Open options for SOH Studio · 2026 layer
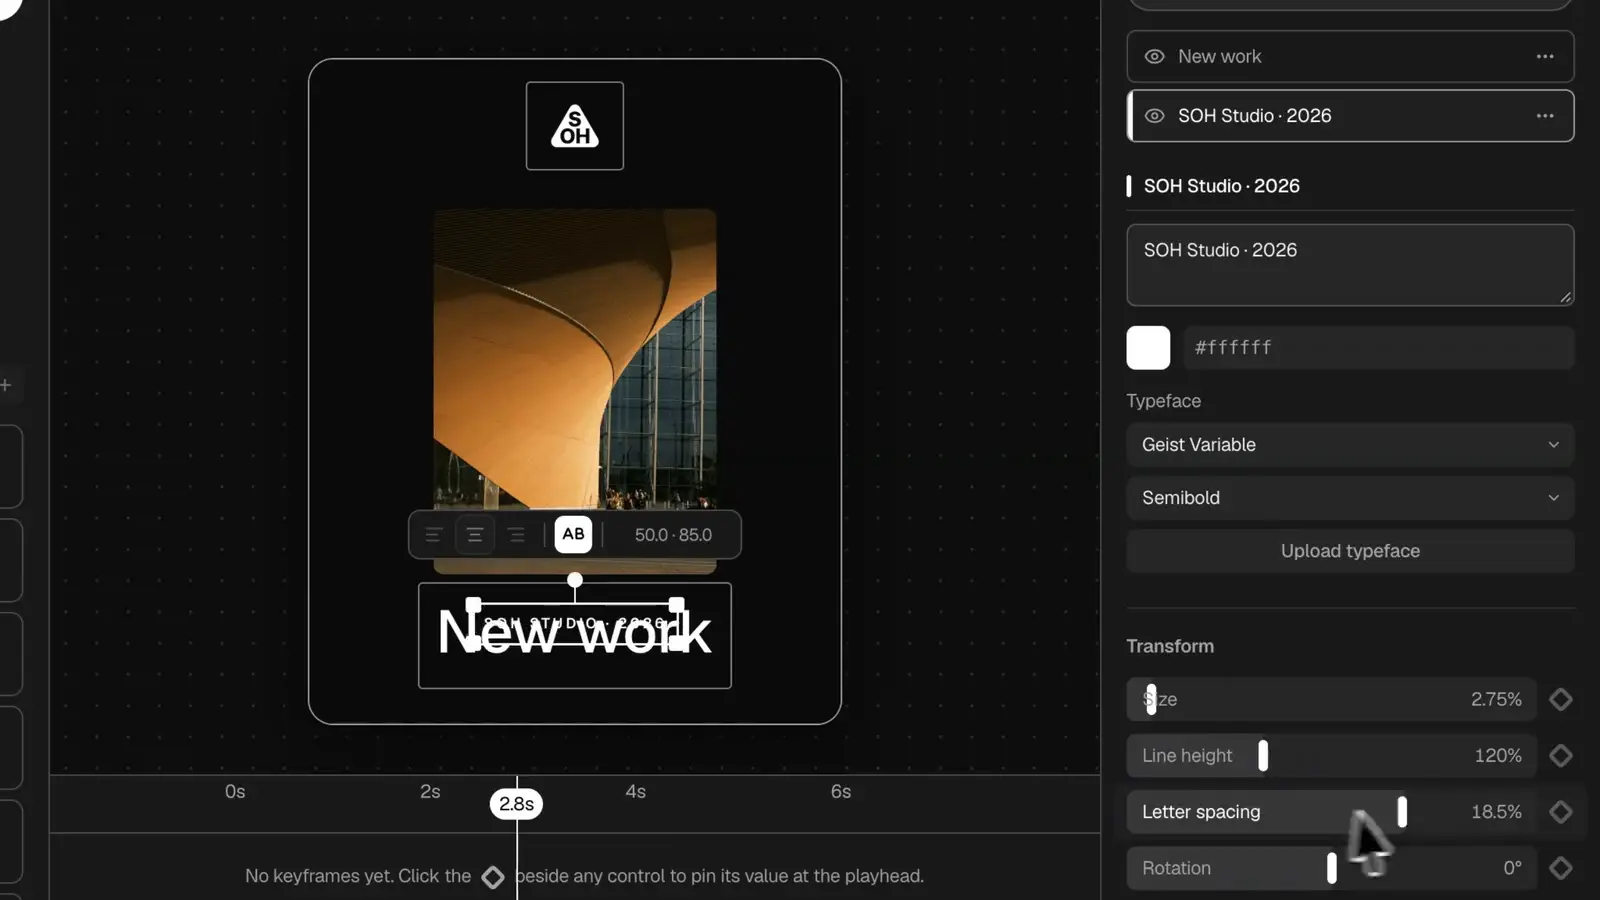 1545,116
